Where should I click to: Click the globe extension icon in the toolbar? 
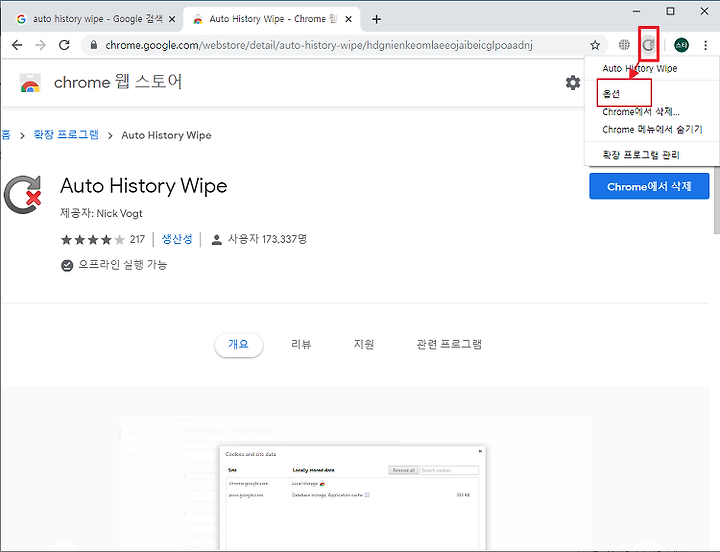tap(624, 45)
